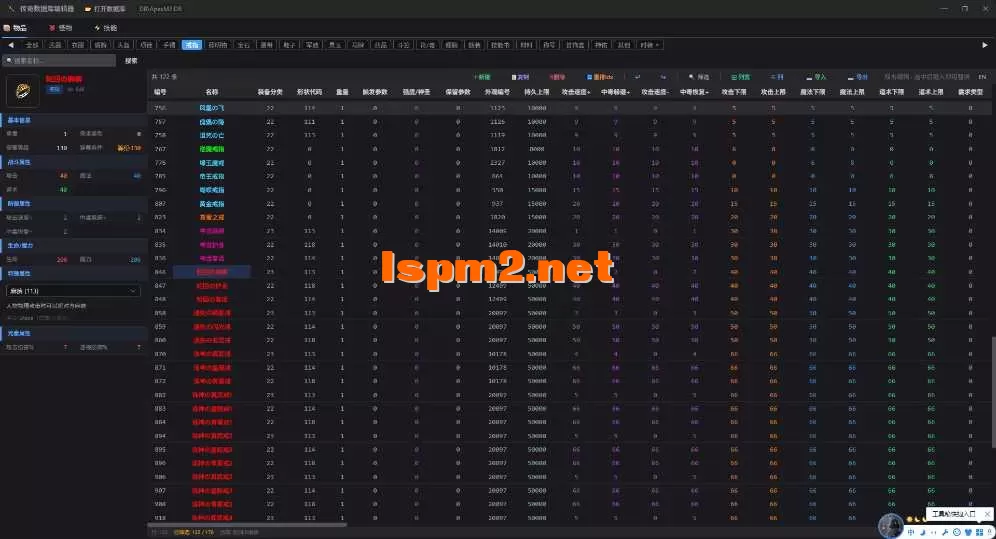Screen dimensions: 996x539
Task: Collapse the 战斗属性 section header
Action: pos(74,162)
